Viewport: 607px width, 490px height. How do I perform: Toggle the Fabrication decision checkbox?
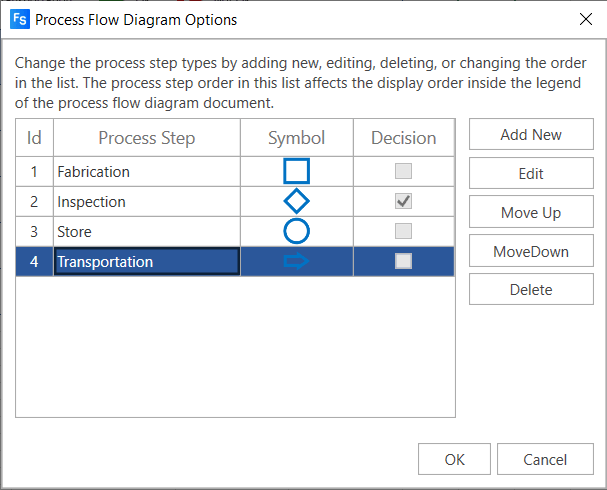[x=403, y=172]
